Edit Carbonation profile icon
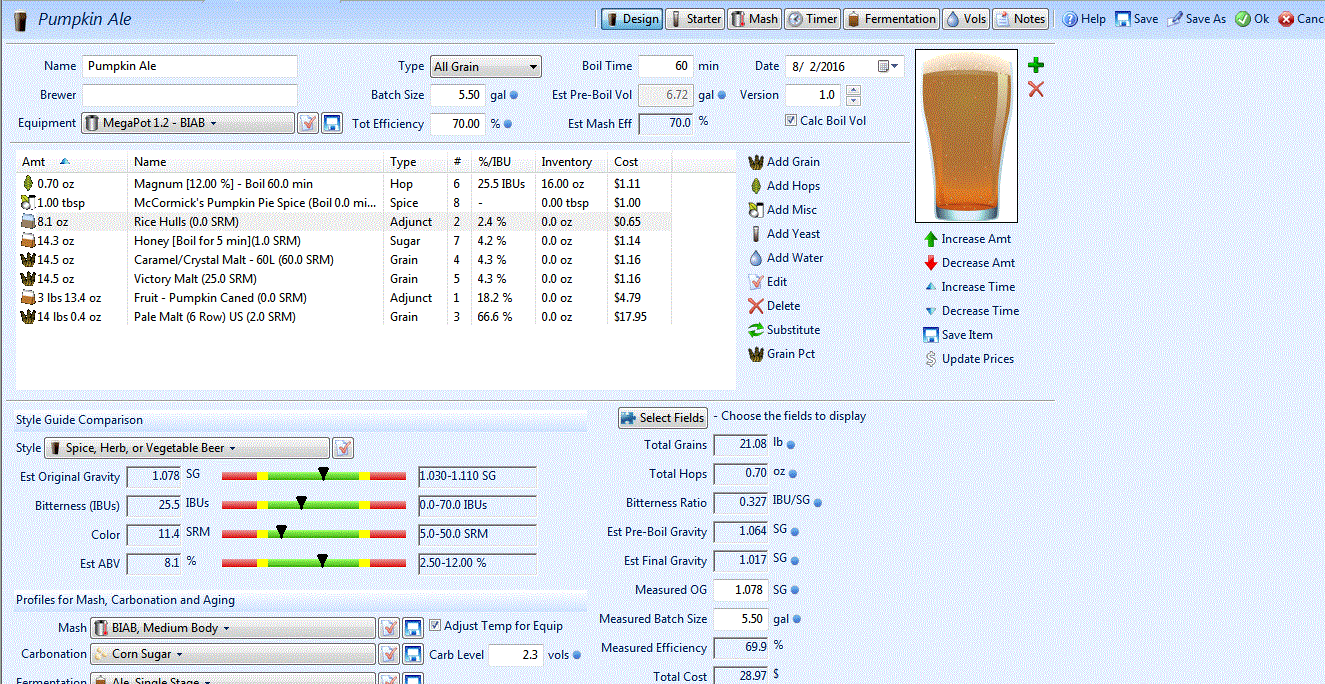Image resolution: width=1325 pixels, height=684 pixels. click(x=389, y=654)
